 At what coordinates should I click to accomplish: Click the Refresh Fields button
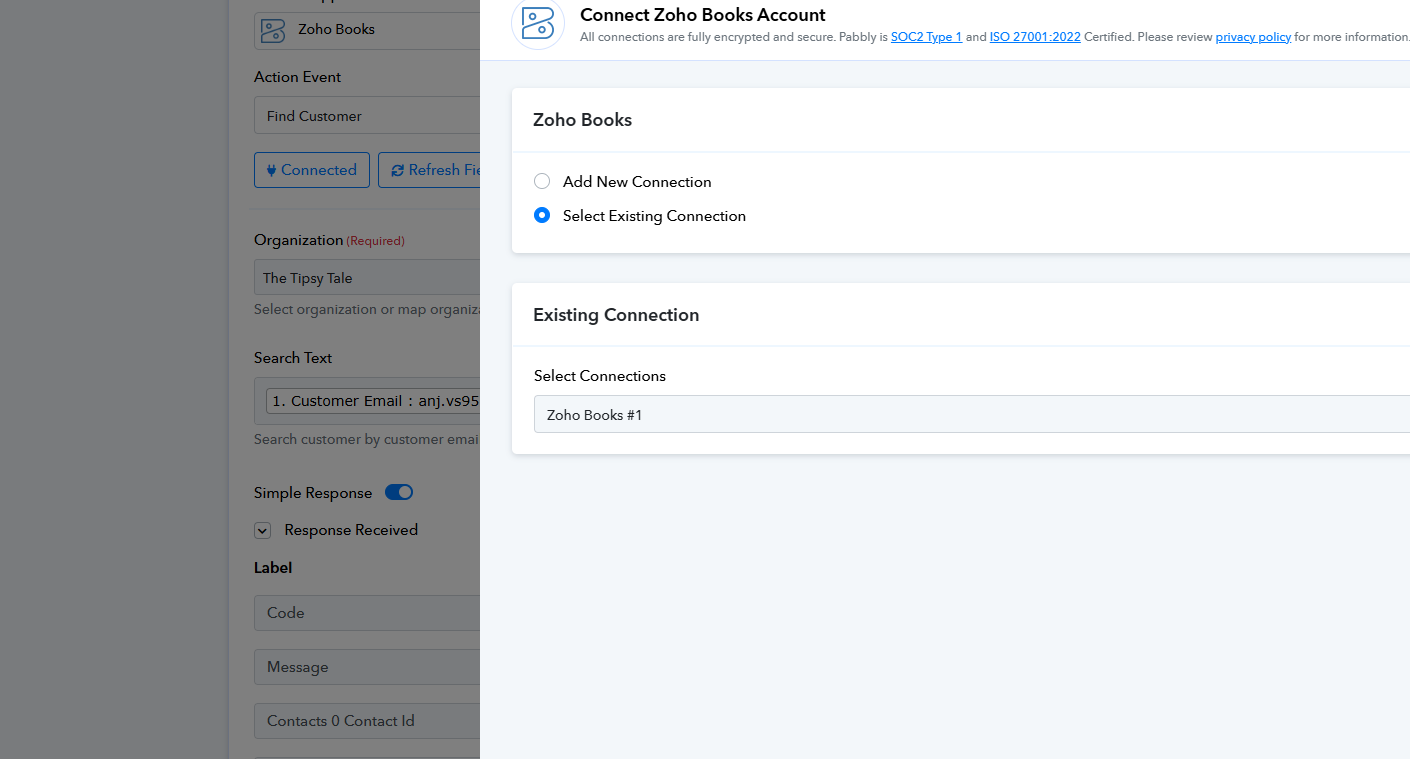pyautogui.click(x=429, y=170)
